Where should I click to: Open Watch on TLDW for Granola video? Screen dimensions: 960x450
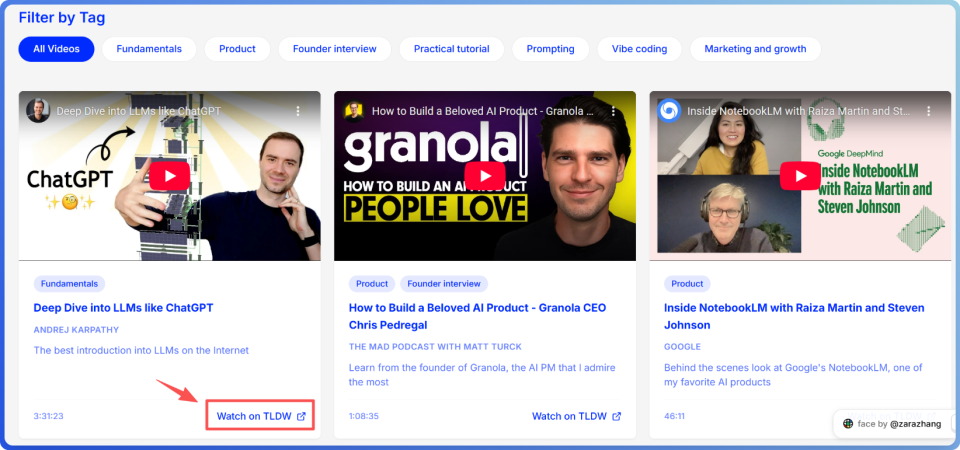576,416
